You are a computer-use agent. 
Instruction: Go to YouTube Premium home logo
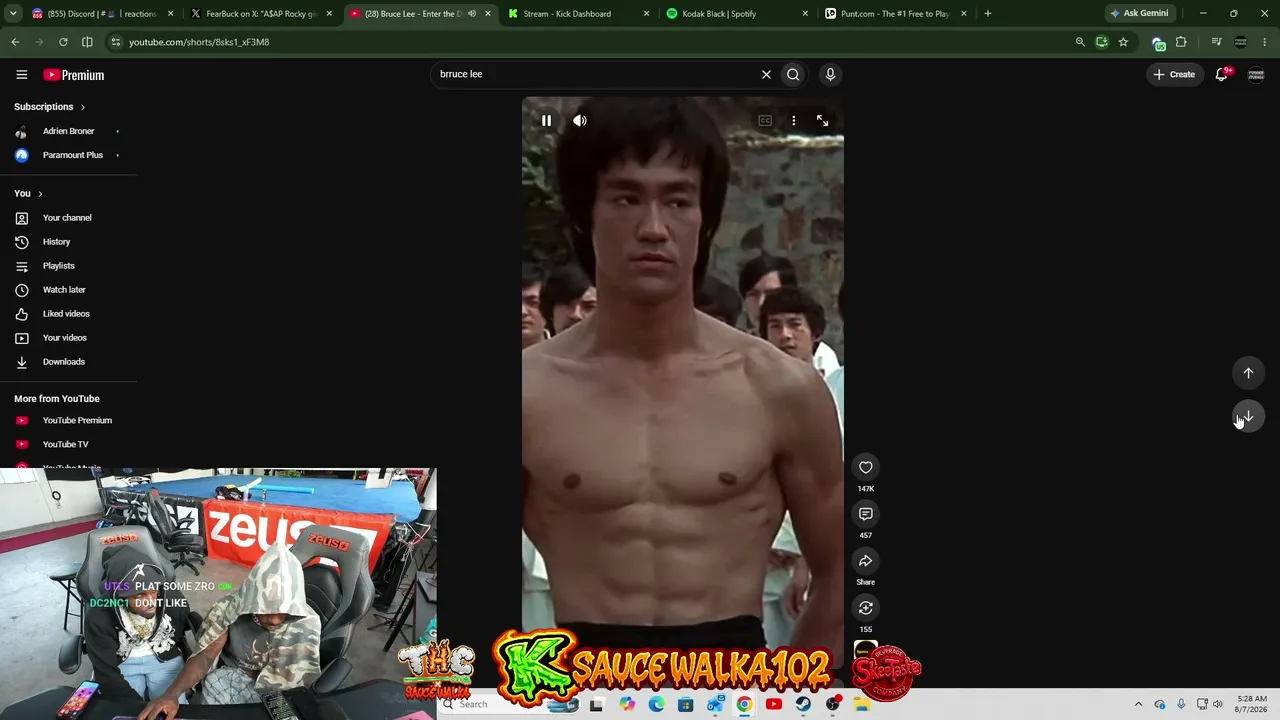click(73, 75)
